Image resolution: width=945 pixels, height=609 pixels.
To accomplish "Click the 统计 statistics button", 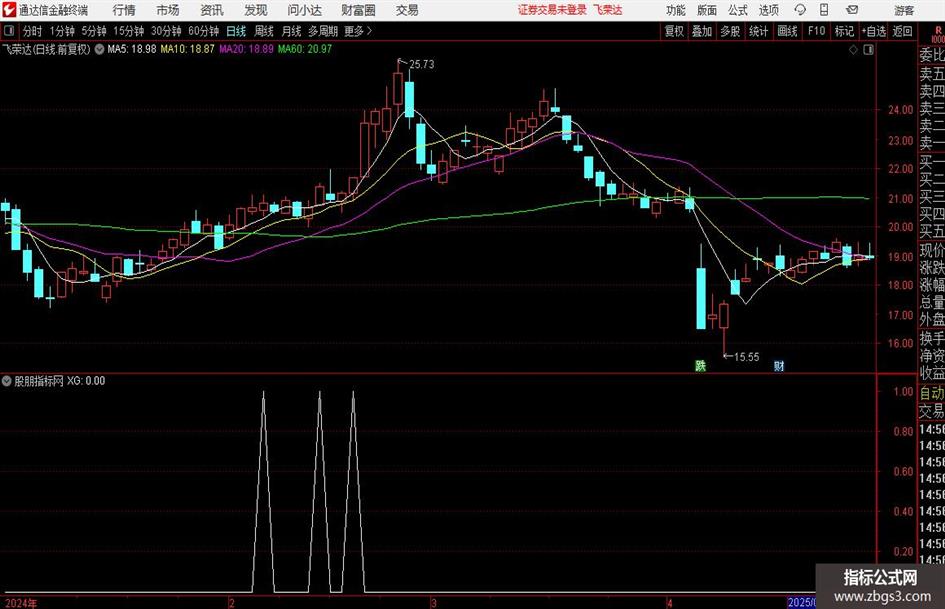I will (x=758, y=31).
